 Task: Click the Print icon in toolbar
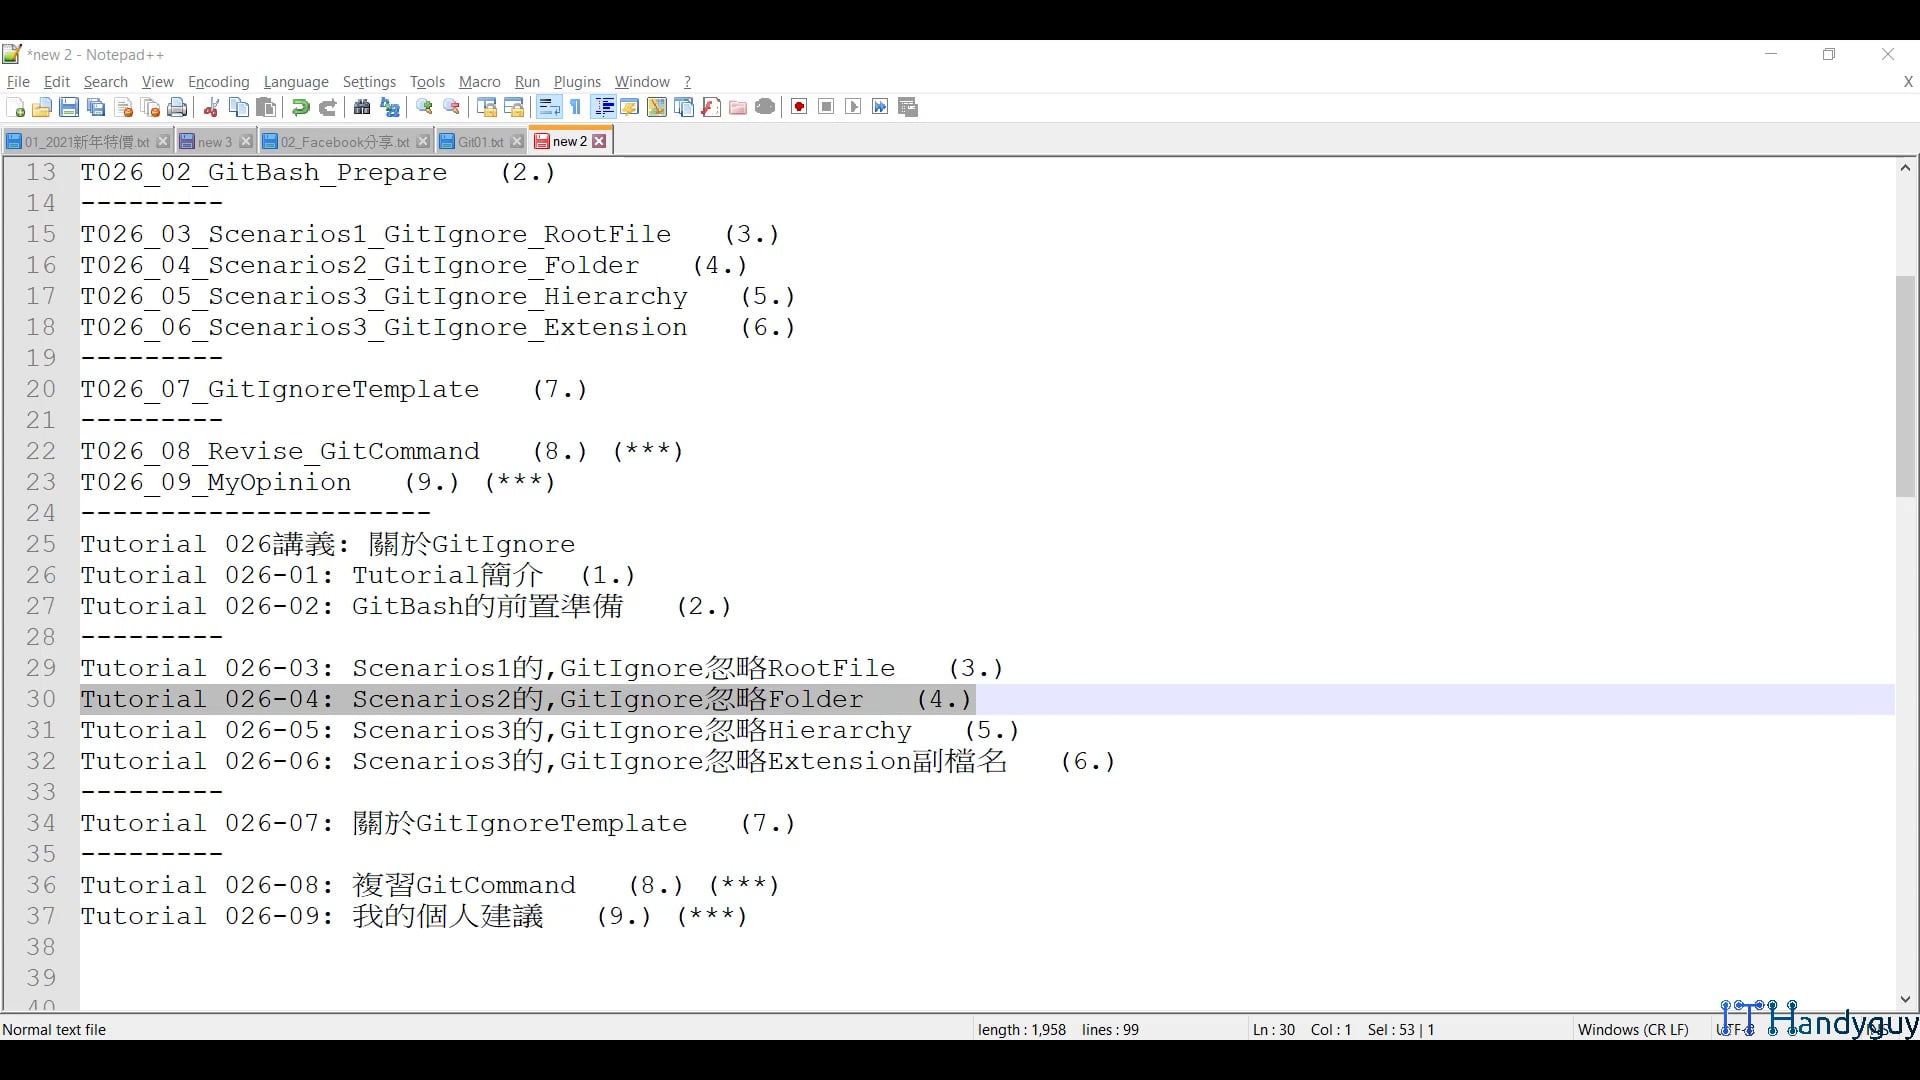[x=178, y=107]
